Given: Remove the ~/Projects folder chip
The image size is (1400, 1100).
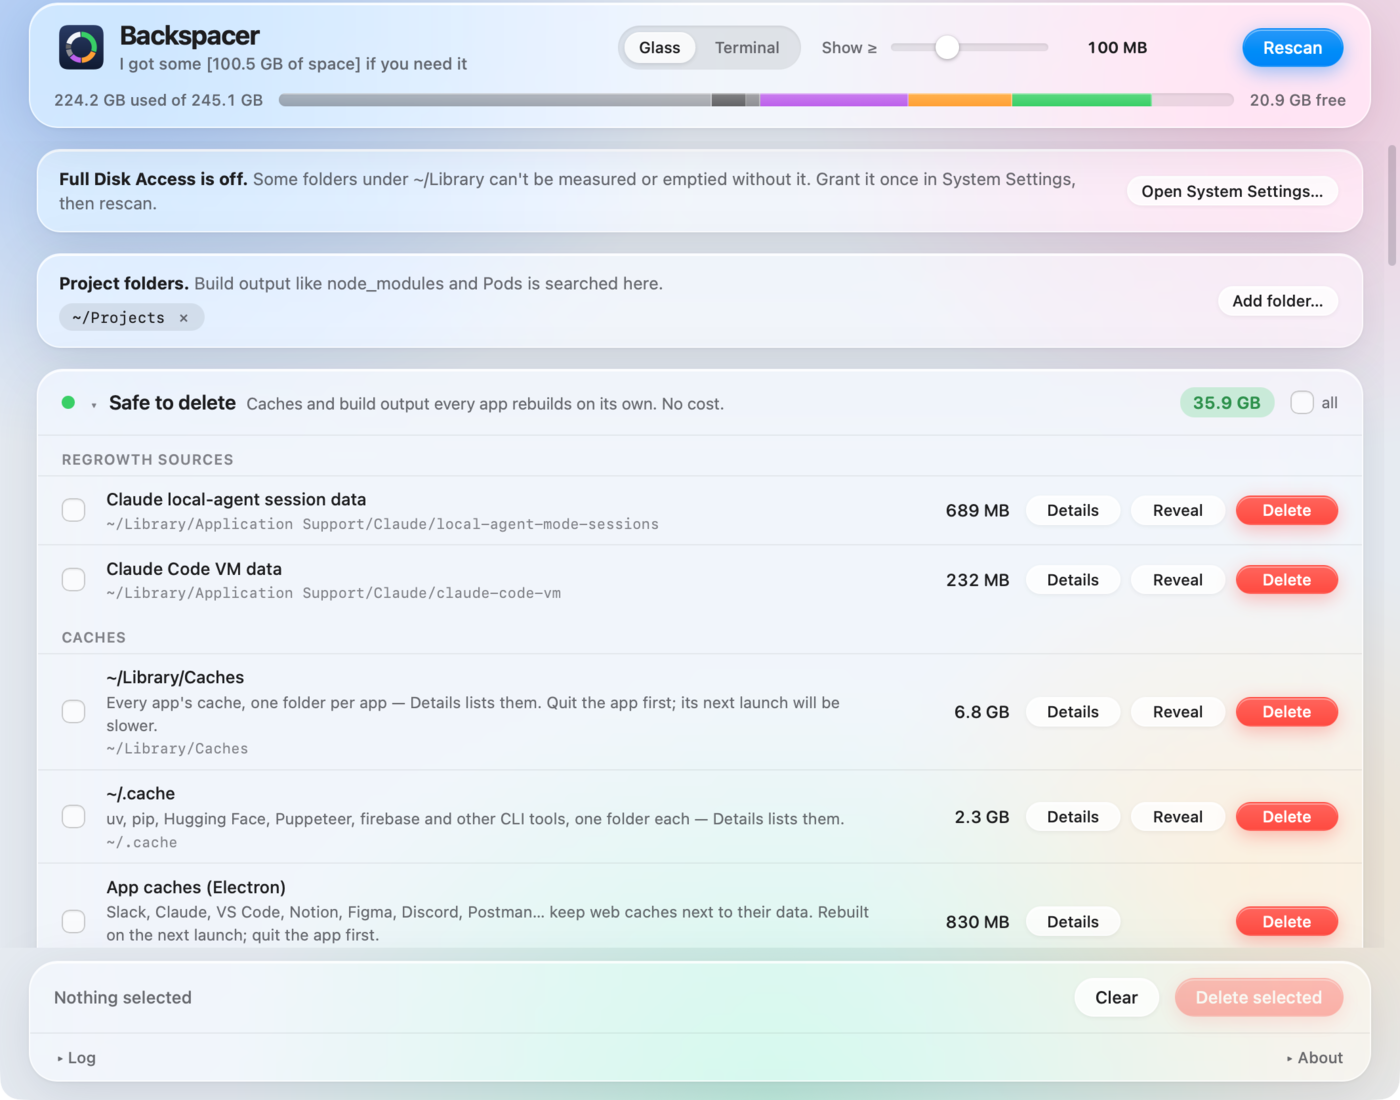Looking at the screenshot, I should 184,318.
